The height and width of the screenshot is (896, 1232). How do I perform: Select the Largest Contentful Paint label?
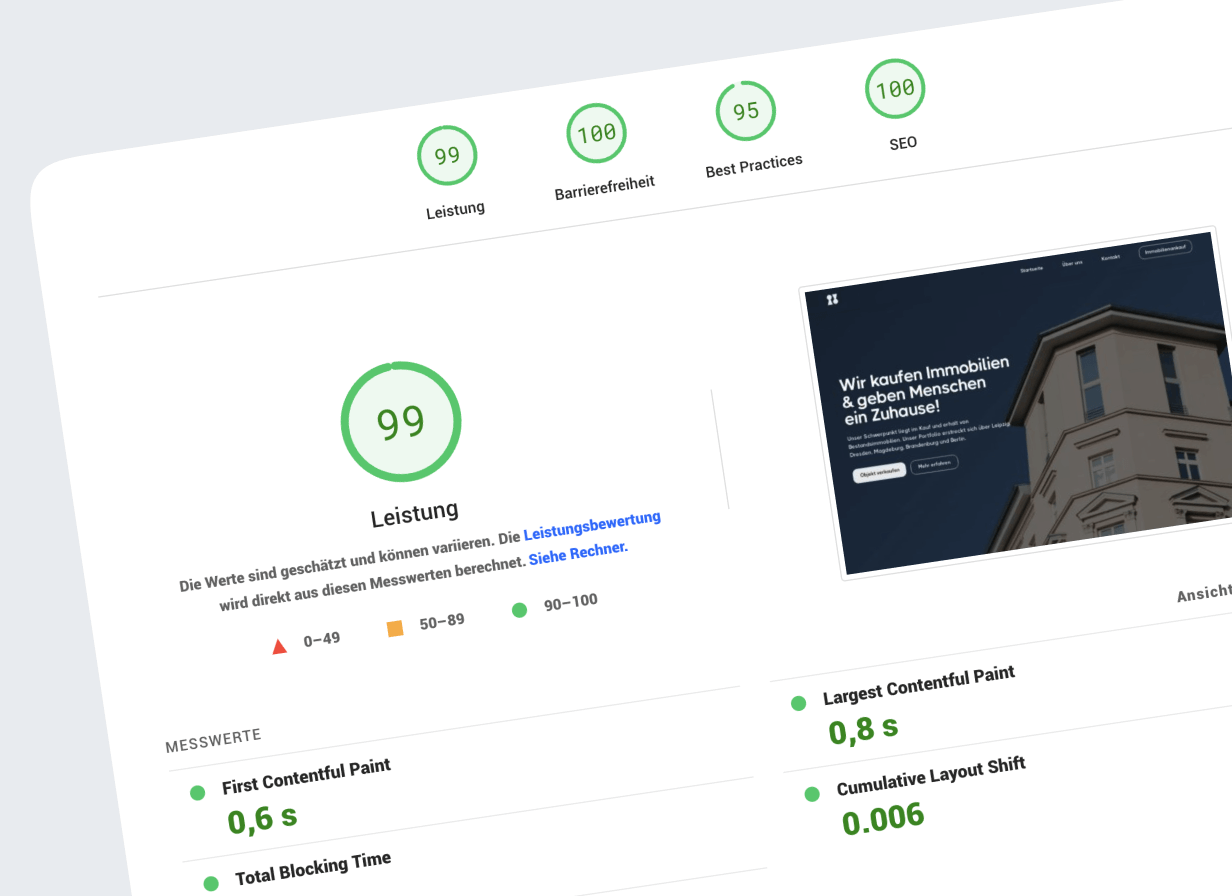pos(919,685)
